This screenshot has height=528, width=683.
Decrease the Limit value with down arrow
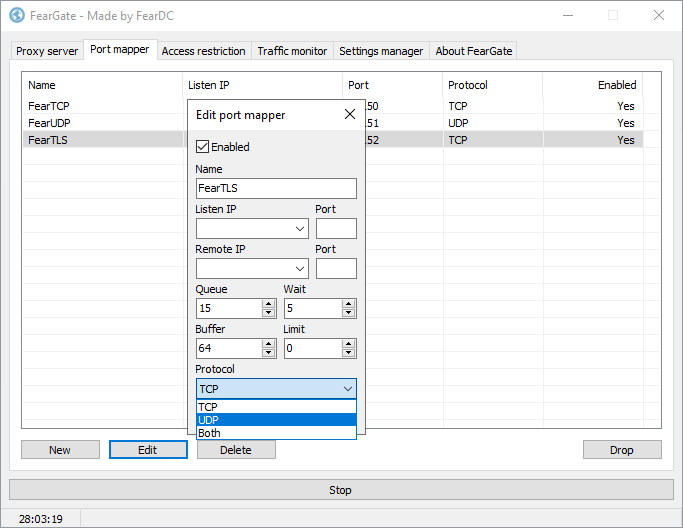348,353
